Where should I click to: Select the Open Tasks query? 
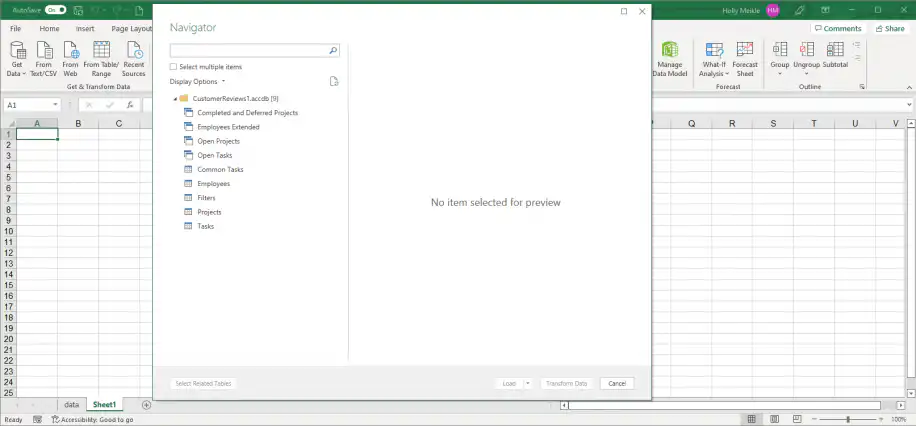pos(214,155)
